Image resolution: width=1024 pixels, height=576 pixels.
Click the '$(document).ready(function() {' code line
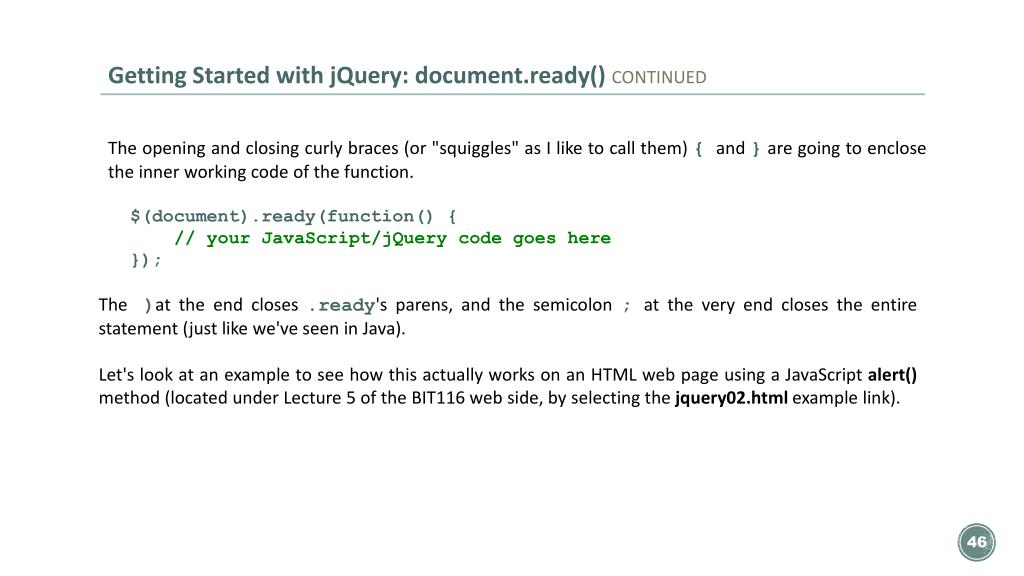click(294, 216)
